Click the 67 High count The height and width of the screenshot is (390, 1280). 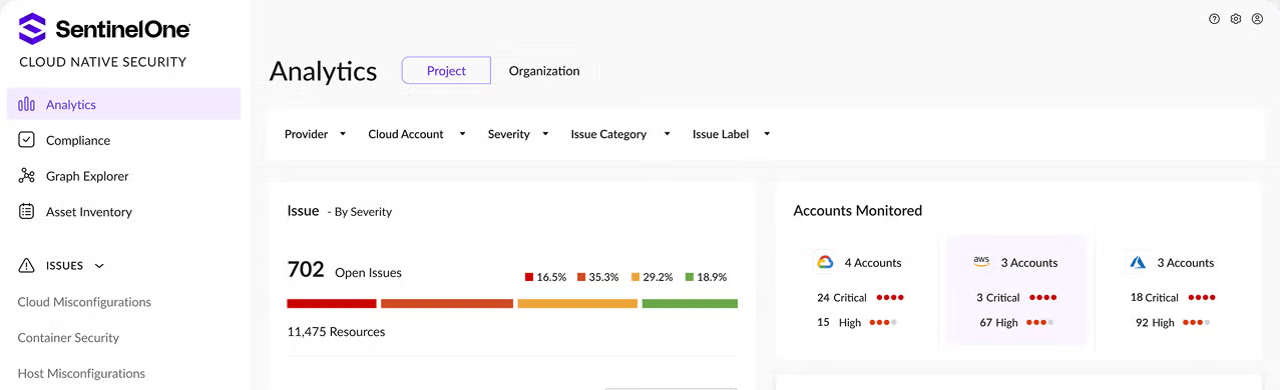pyautogui.click(x=999, y=322)
